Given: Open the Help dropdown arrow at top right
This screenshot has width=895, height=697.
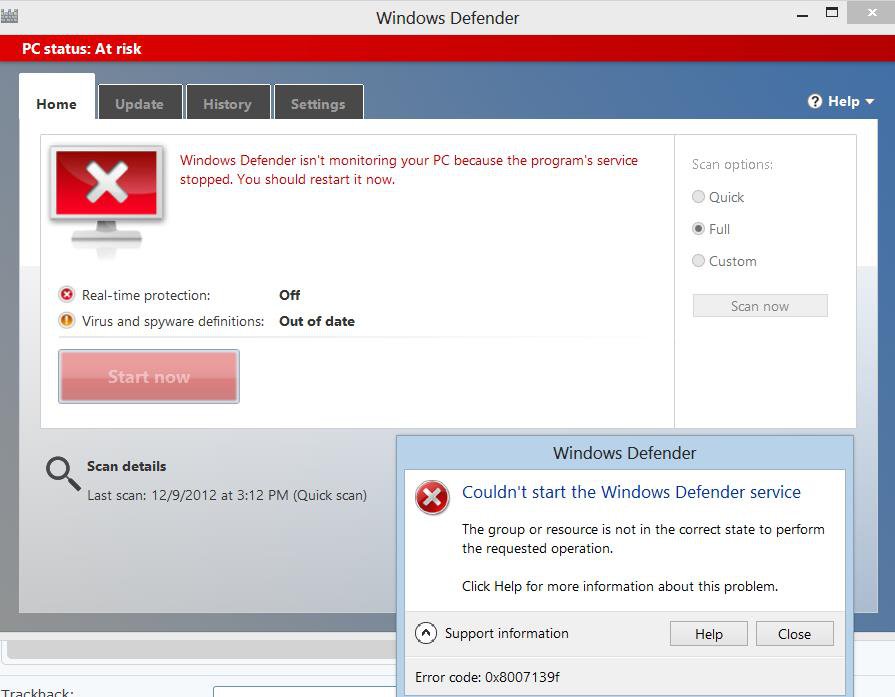Looking at the screenshot, I should point(870,102).
